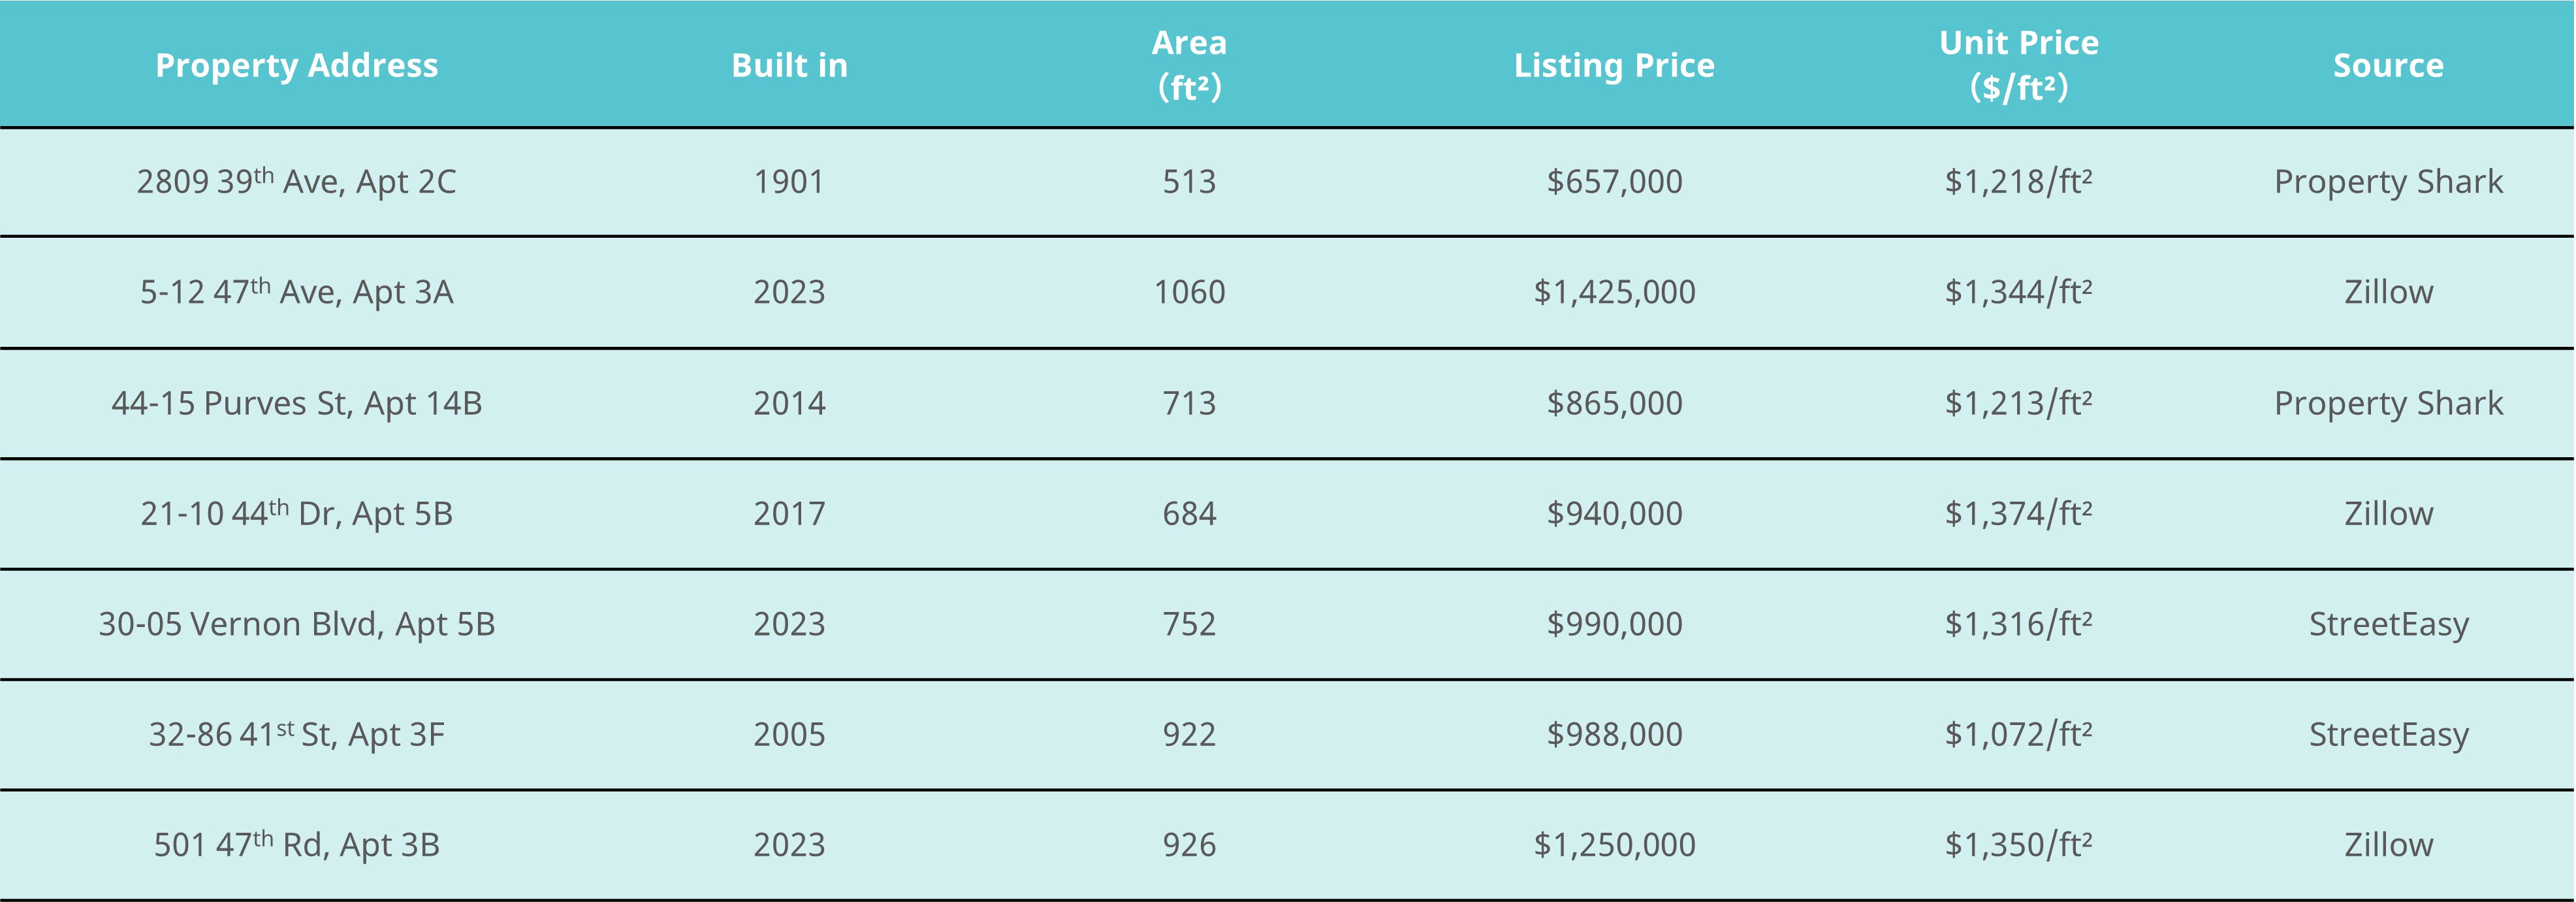Click the 1901 built year cell
The height and width of the screenshot is (902, 2576).
tap(789, 181)
